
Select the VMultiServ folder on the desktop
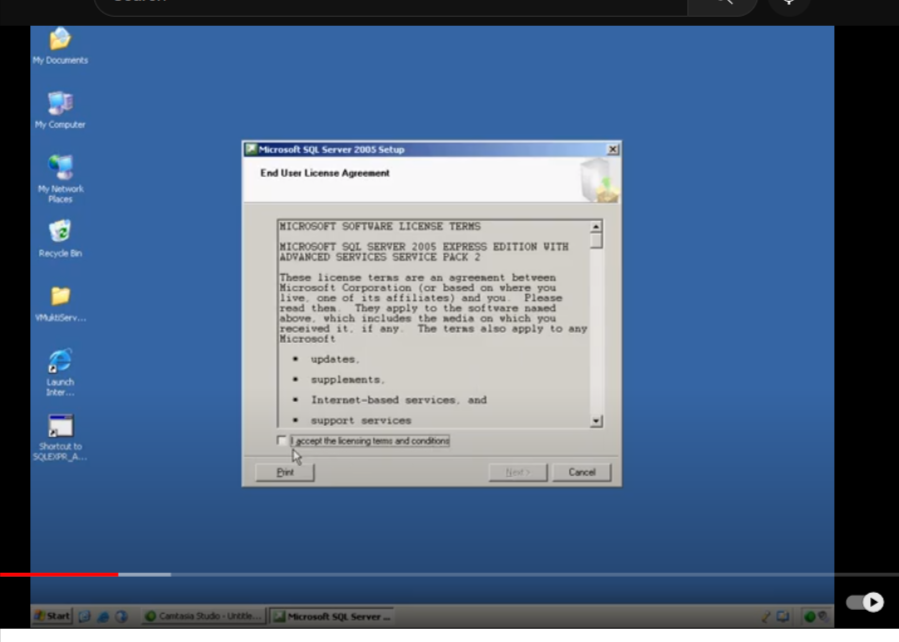(x=60, y=304)
